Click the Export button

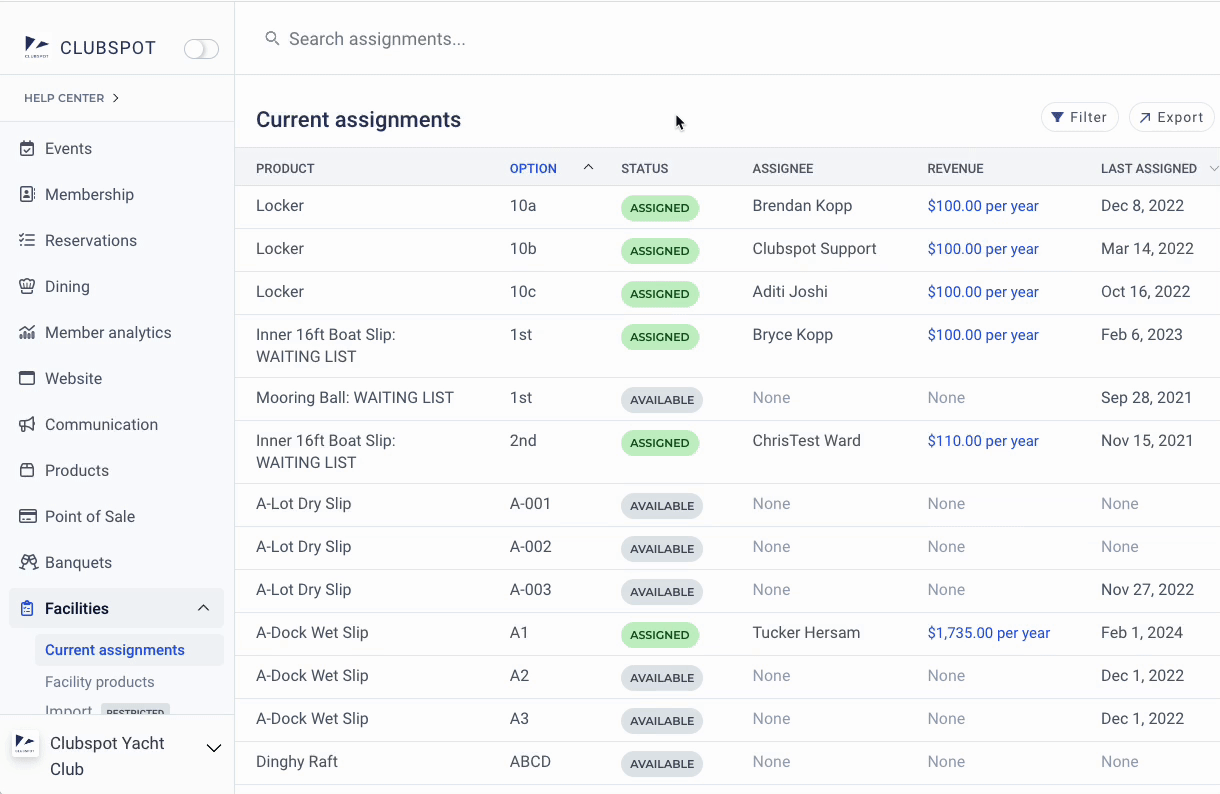click(x=1170, y=117)
